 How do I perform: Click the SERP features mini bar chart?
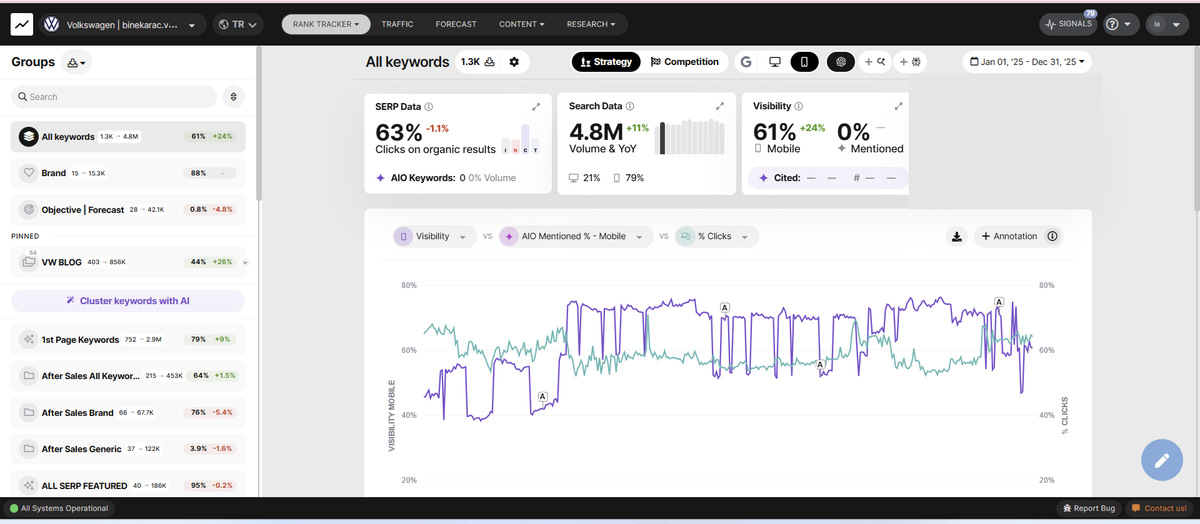[x=520, y=141]
